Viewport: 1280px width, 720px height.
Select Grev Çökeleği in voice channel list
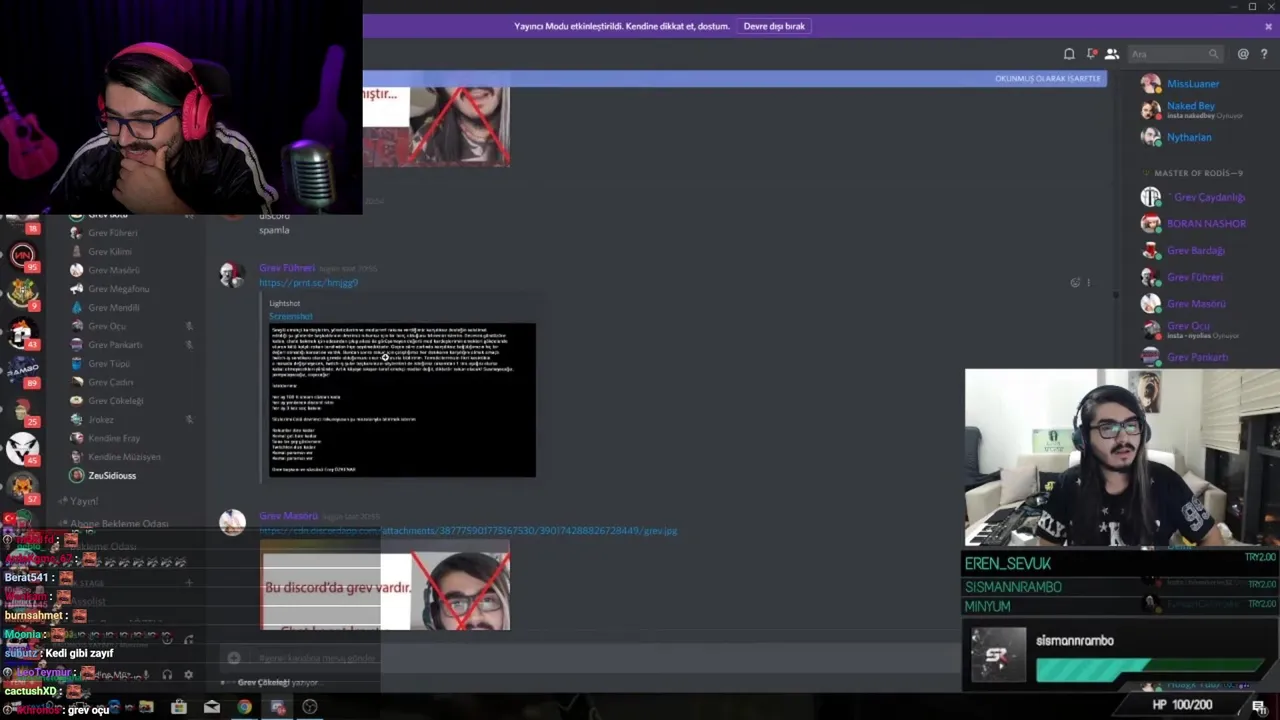(116, 401)
